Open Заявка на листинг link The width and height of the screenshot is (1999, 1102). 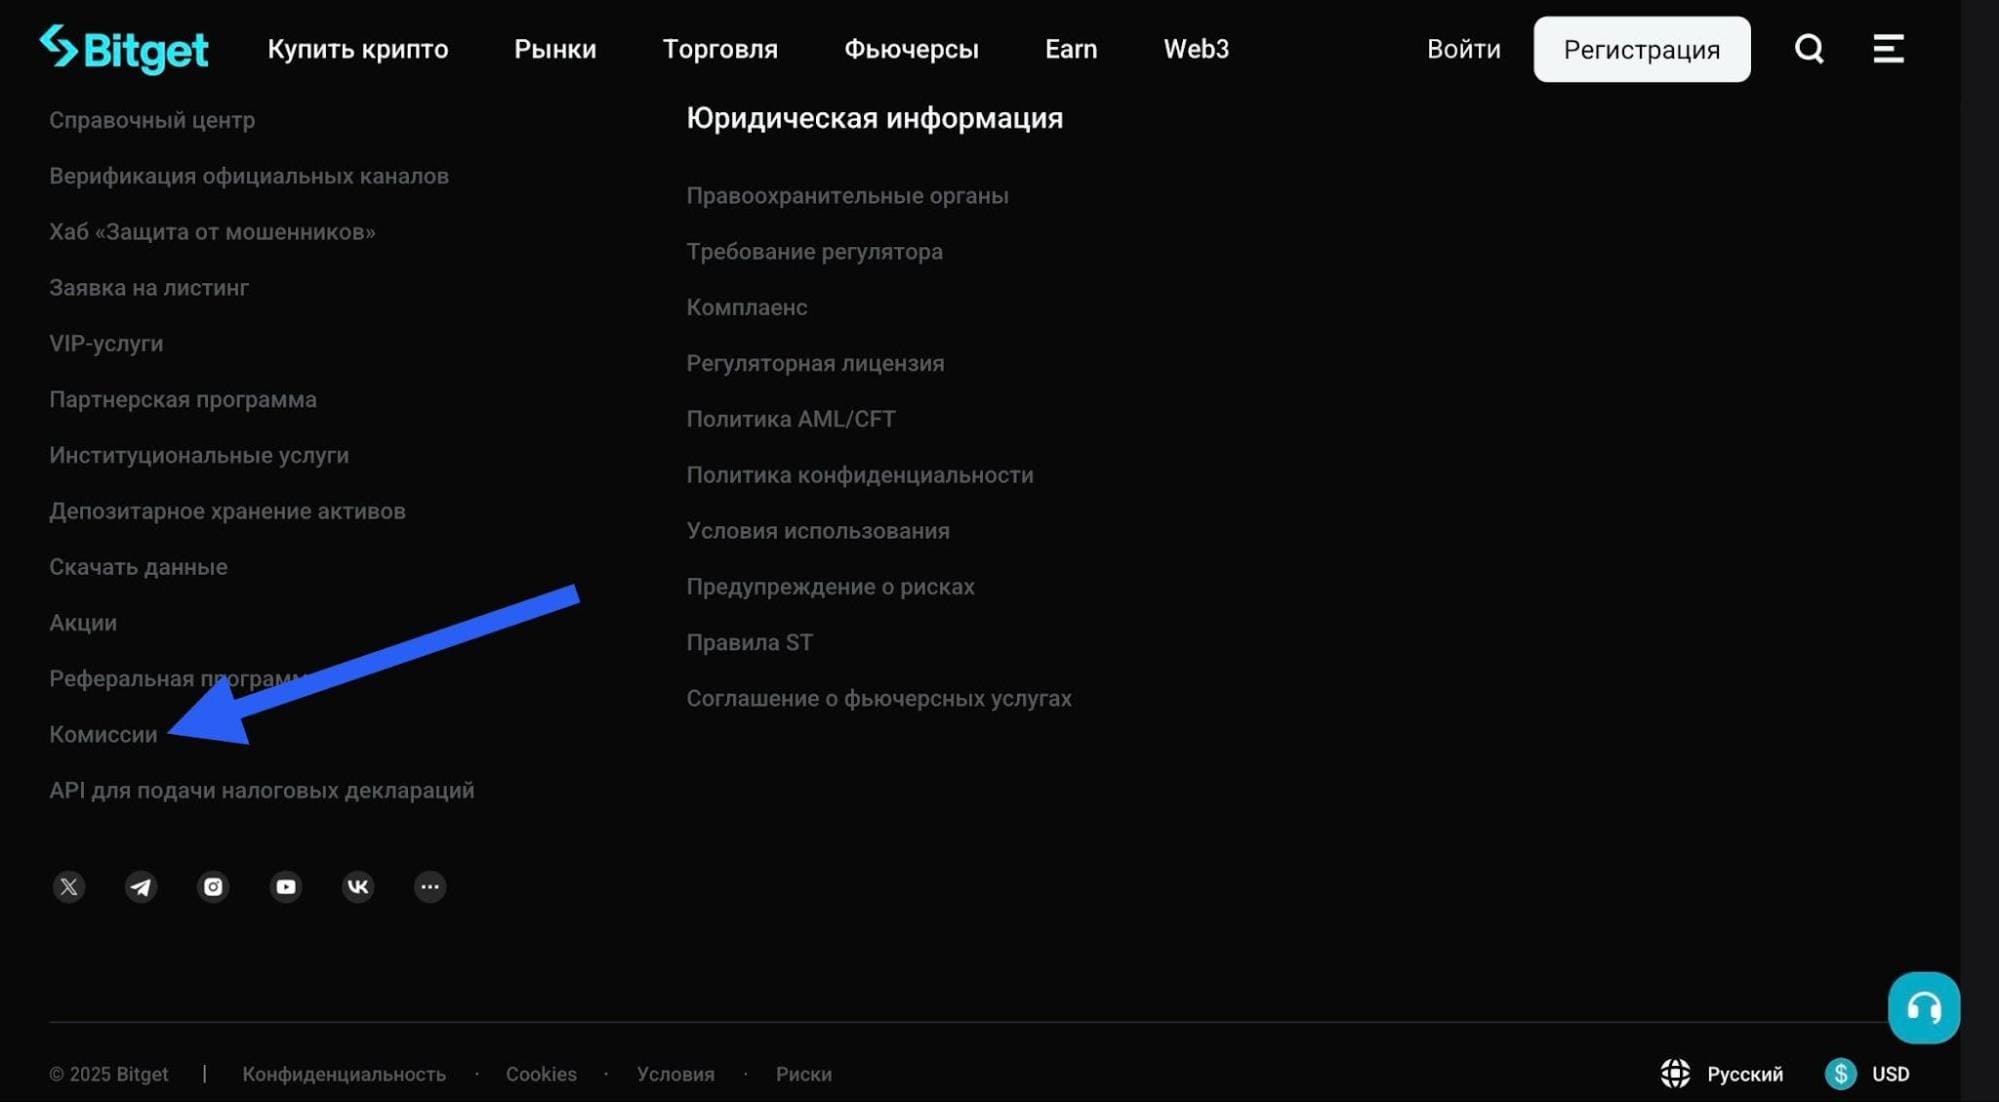click(149, 288)
